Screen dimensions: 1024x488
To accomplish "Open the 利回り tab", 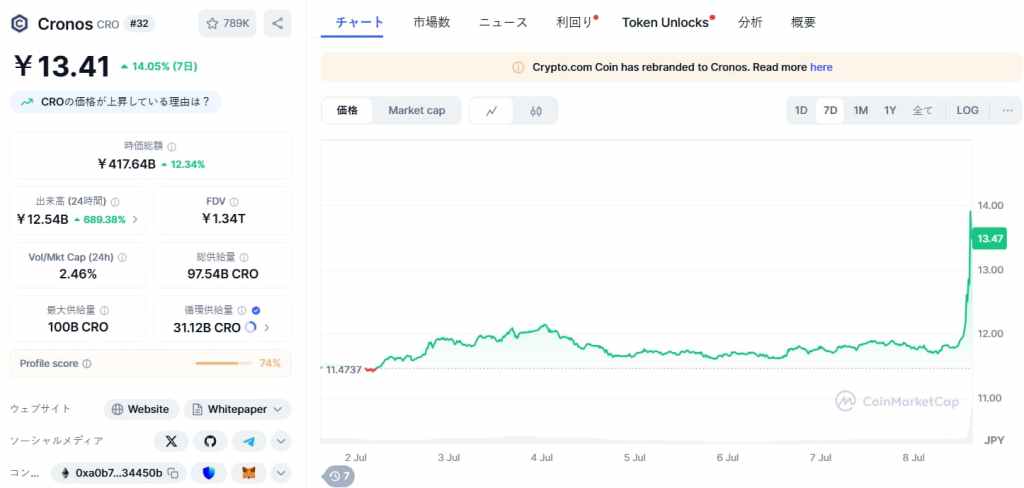I will tap(576, 22).
